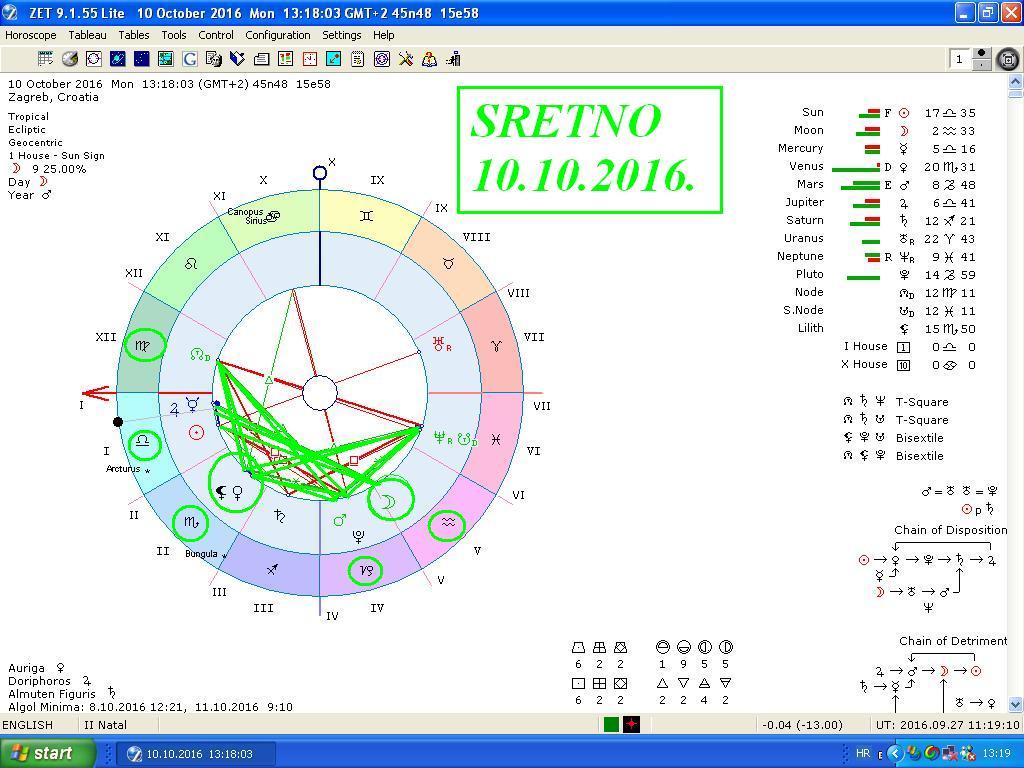Open the Horoscope menu

30,35
